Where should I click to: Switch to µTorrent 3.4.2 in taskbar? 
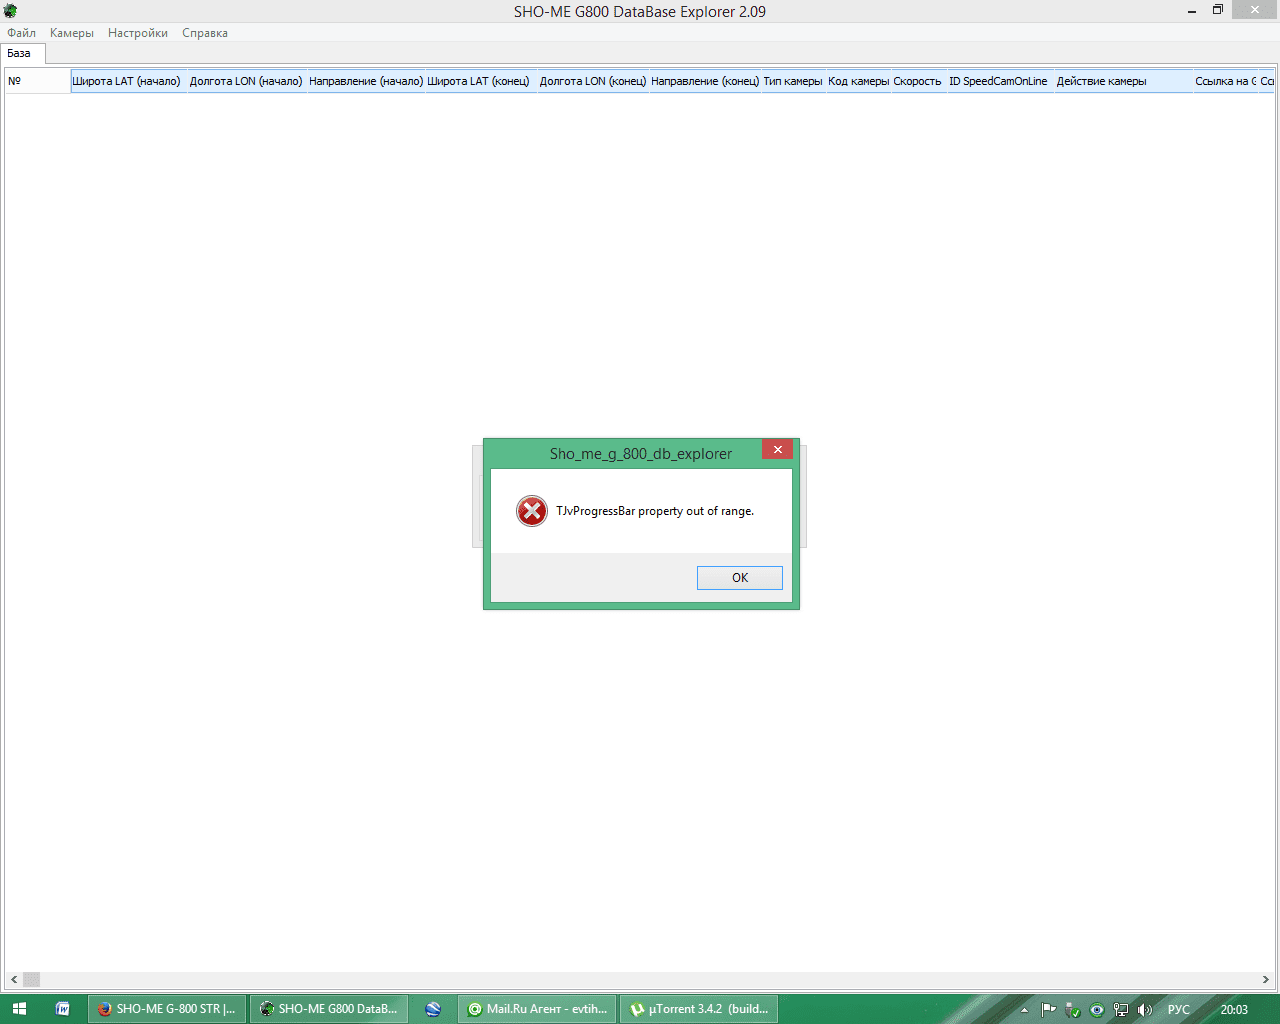[x=699, y=1009]
